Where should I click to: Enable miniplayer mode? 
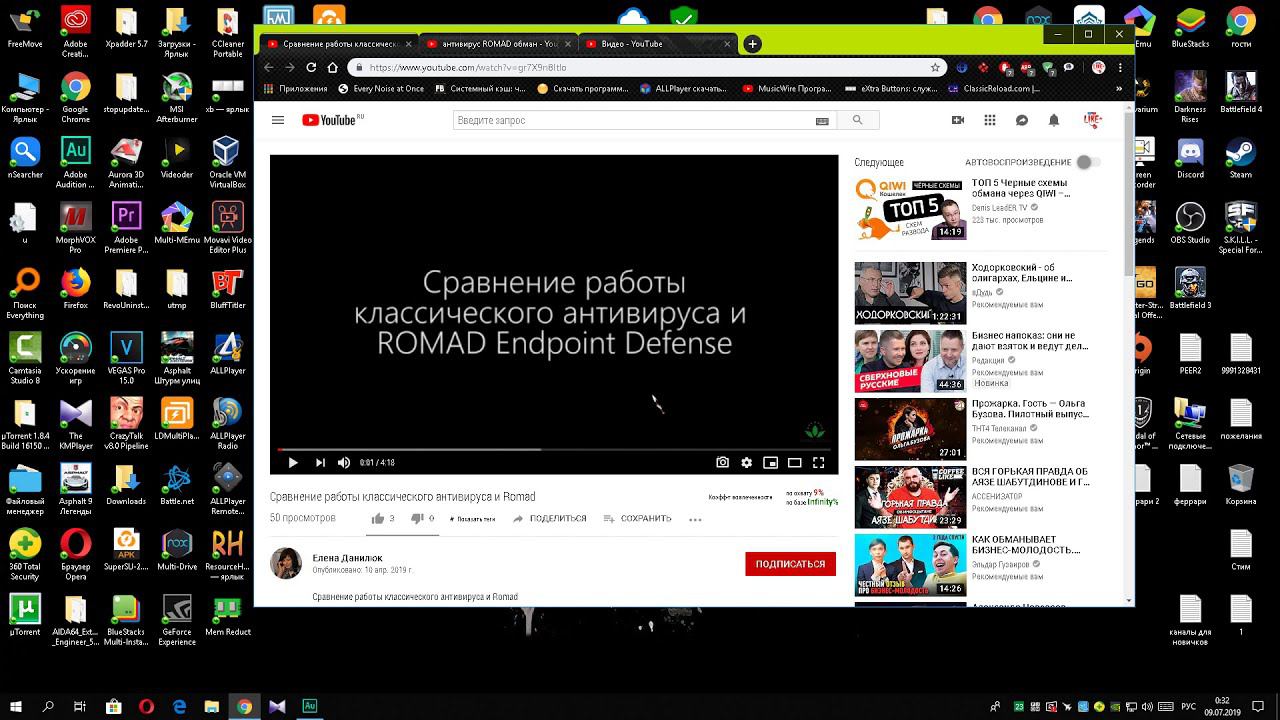(x=771, y=462)
